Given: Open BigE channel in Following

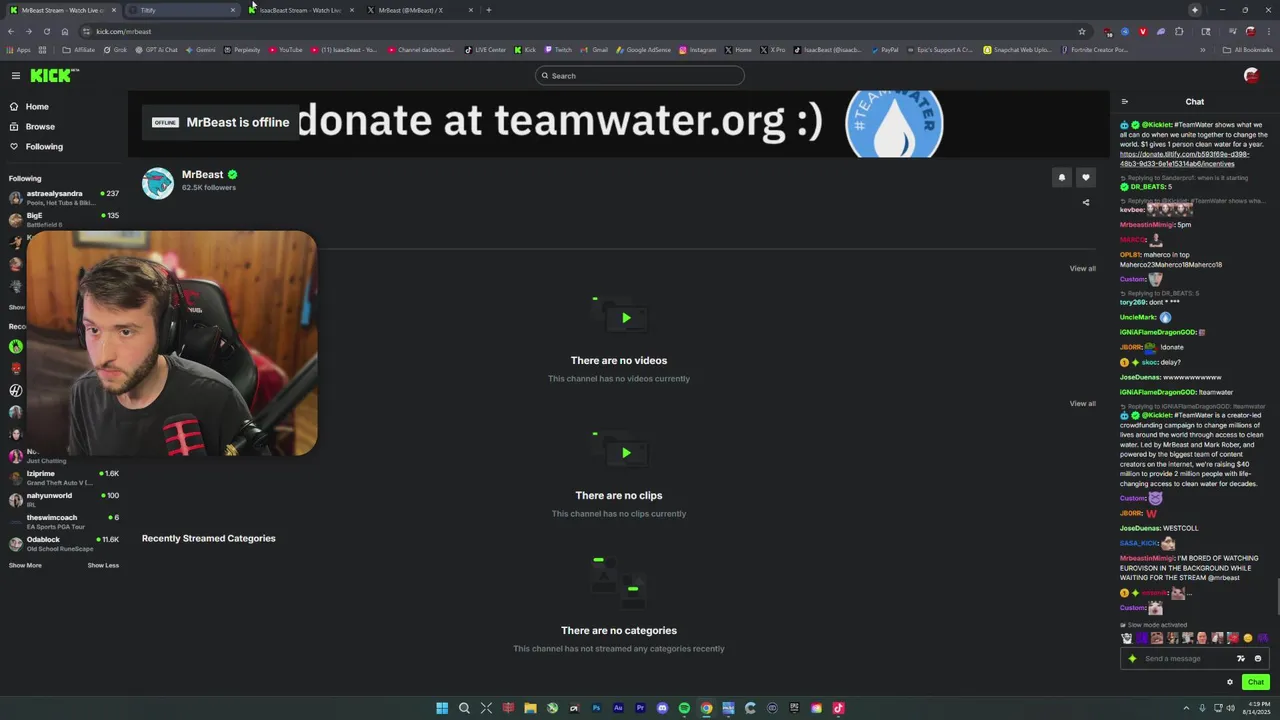Looking at the screenshot, I should [64, 219].
